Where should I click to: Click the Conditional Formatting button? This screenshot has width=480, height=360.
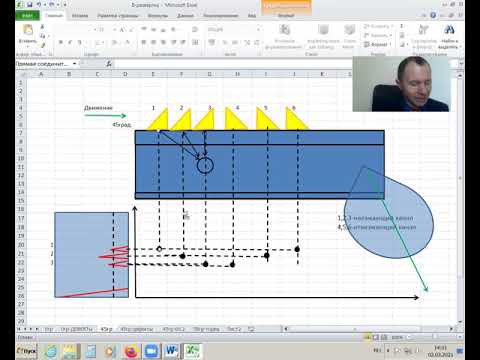pyautogui.click(x=284, y=37)
